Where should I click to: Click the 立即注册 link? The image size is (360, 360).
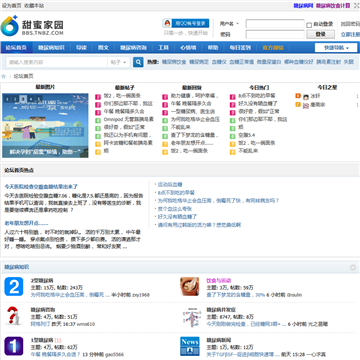pos(350,34)
